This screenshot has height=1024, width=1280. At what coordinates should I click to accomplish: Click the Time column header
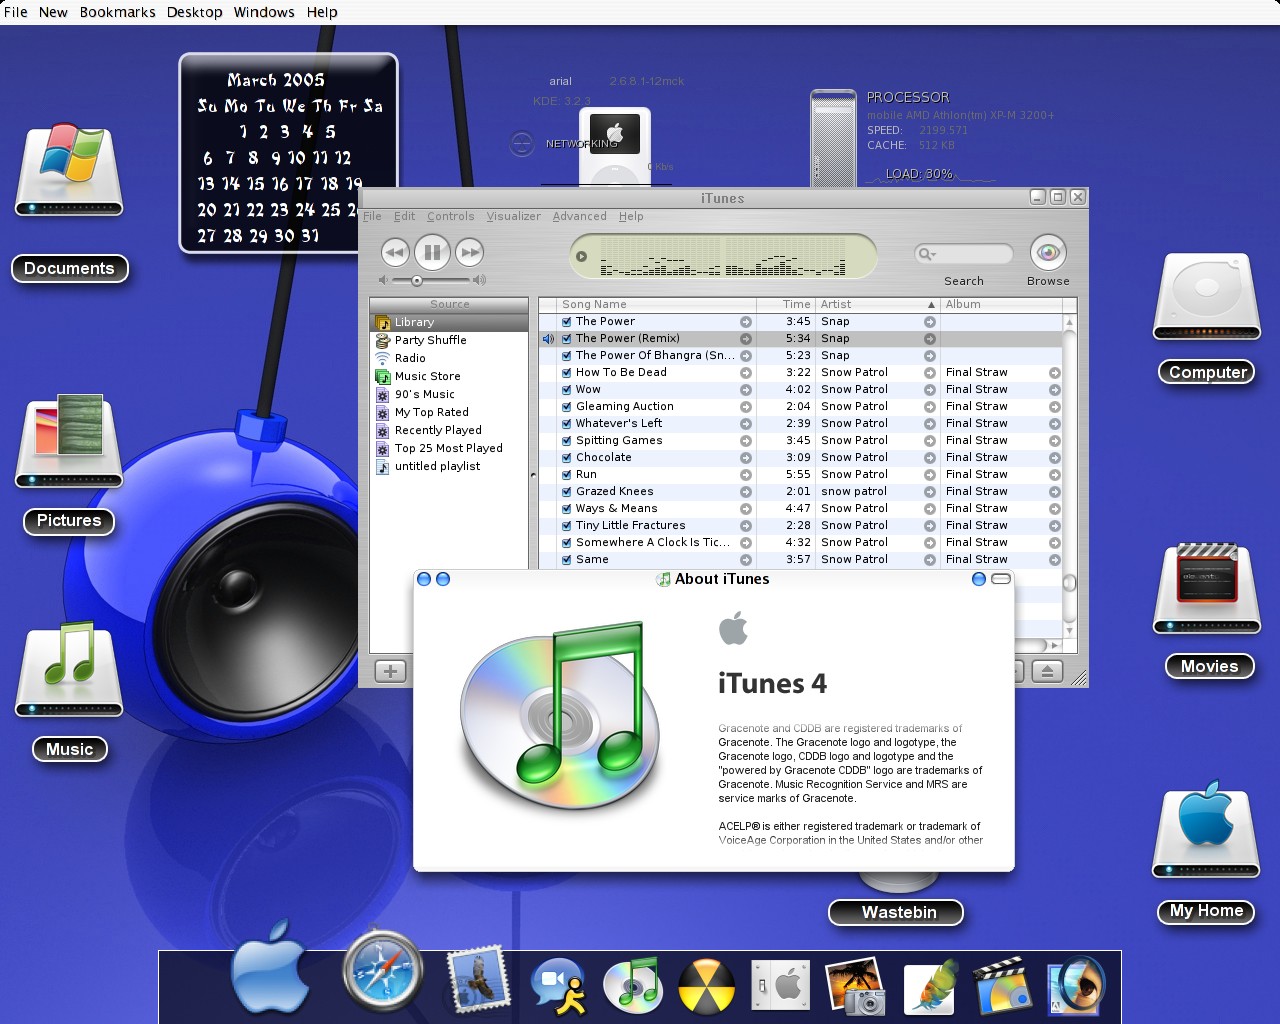[x=785, y=304]
